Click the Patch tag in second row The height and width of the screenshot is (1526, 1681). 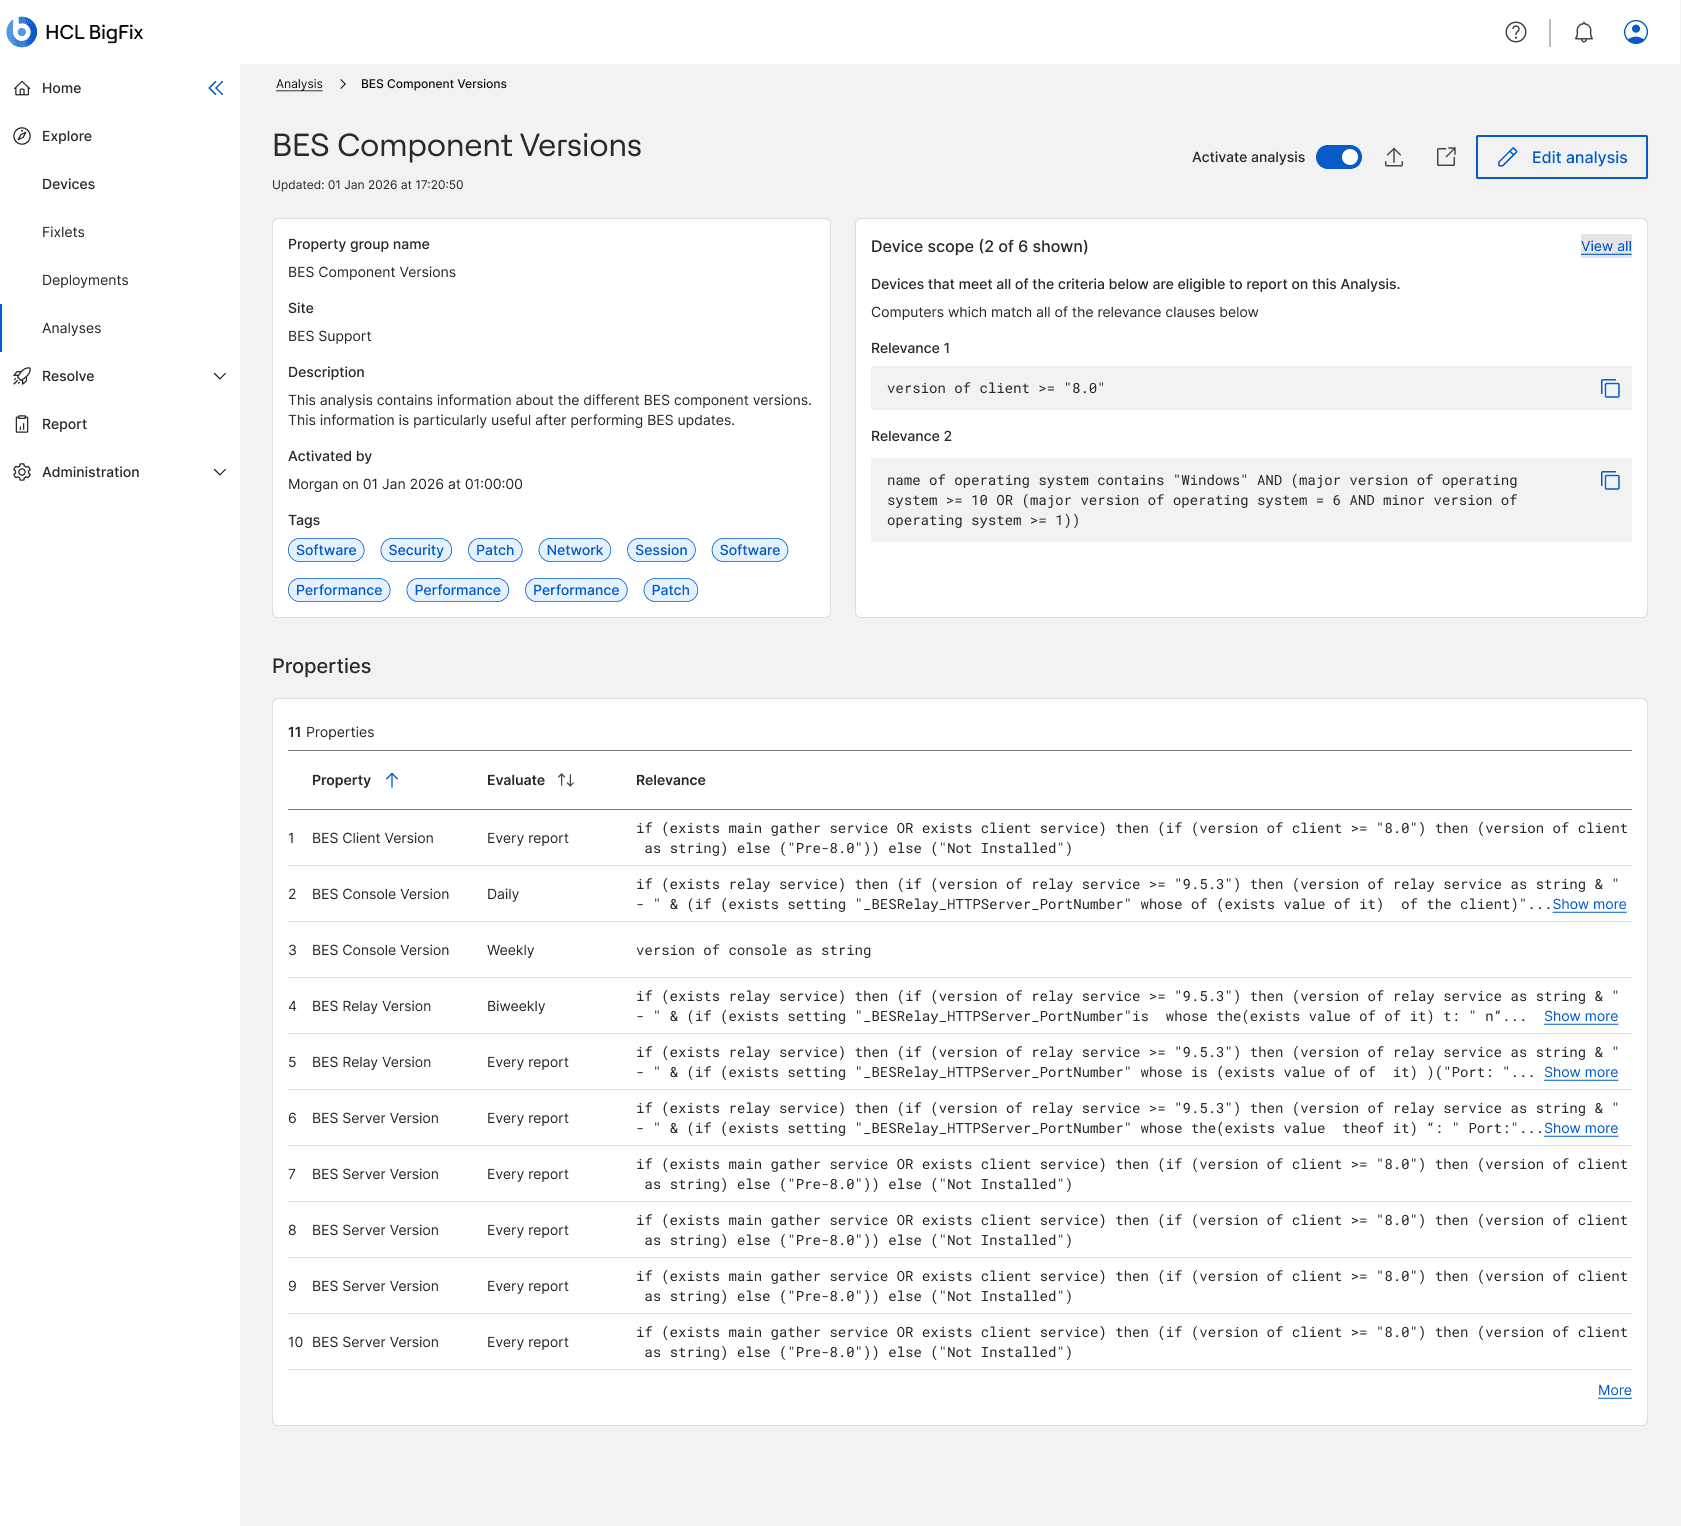click(x=671, y=590)
